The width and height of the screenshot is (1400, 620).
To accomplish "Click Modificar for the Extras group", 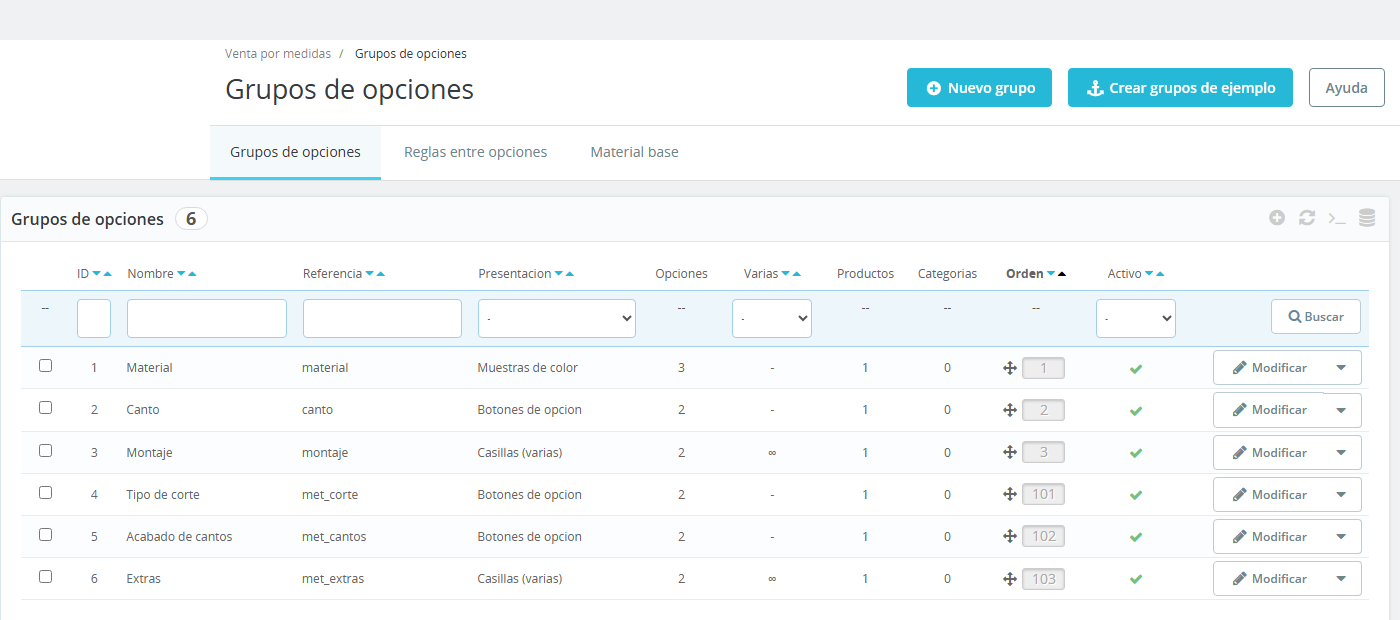I will coord(1268,578).
